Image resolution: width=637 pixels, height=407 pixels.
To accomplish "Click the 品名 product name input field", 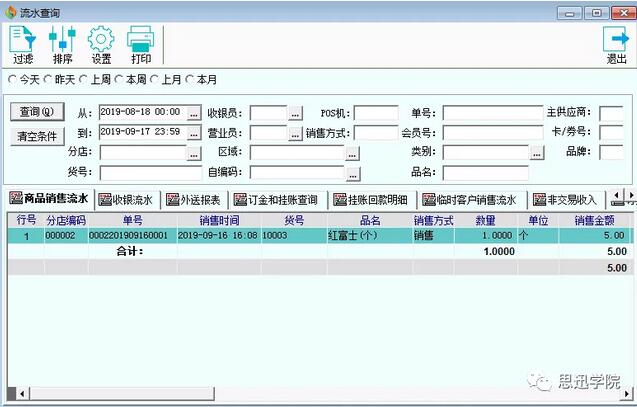I will (x=485, y=173).
